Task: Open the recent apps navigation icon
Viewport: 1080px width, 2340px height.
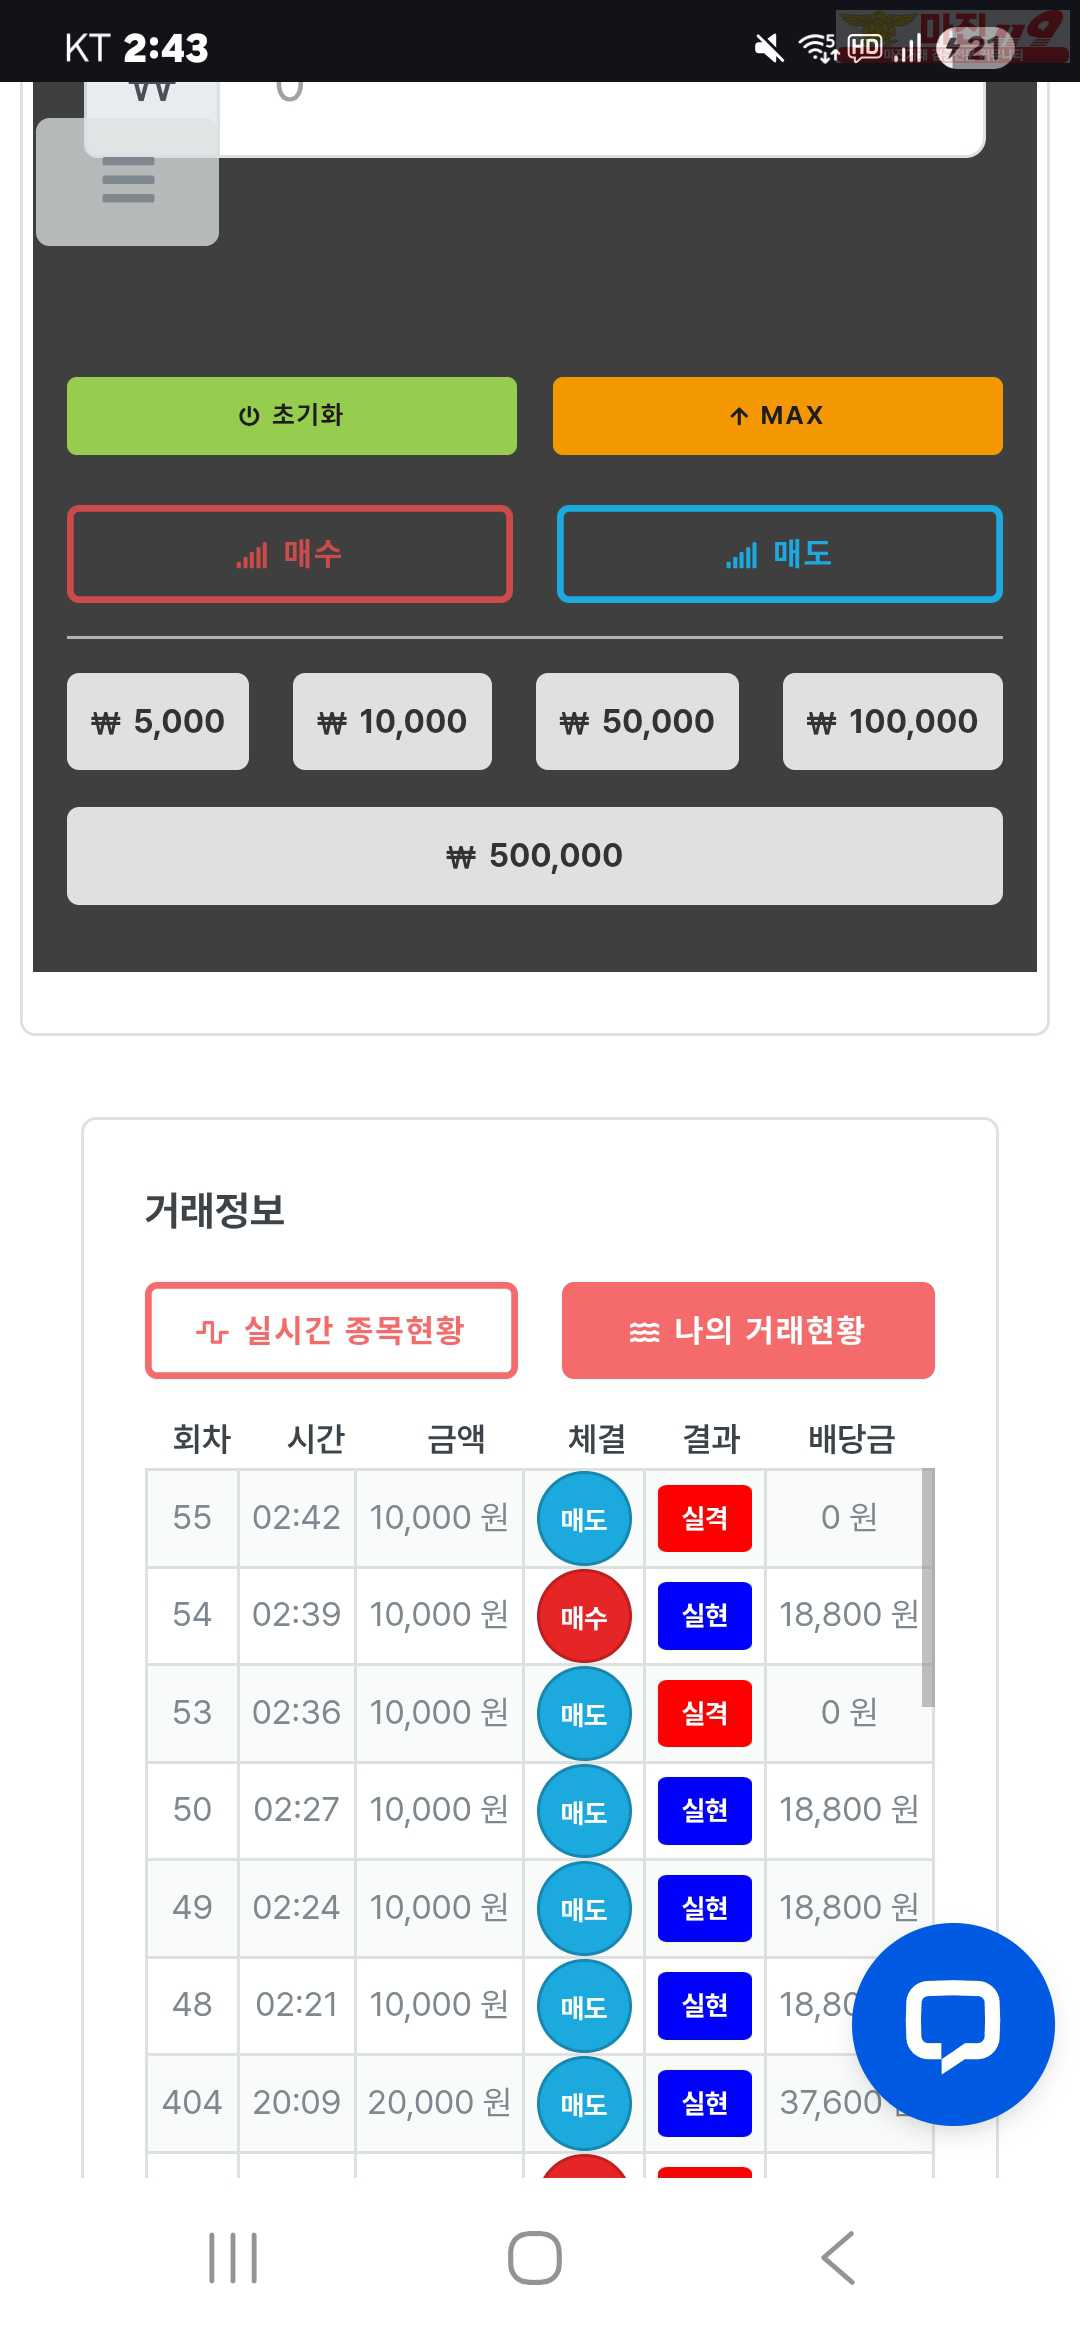Action: click(233, 2258)
